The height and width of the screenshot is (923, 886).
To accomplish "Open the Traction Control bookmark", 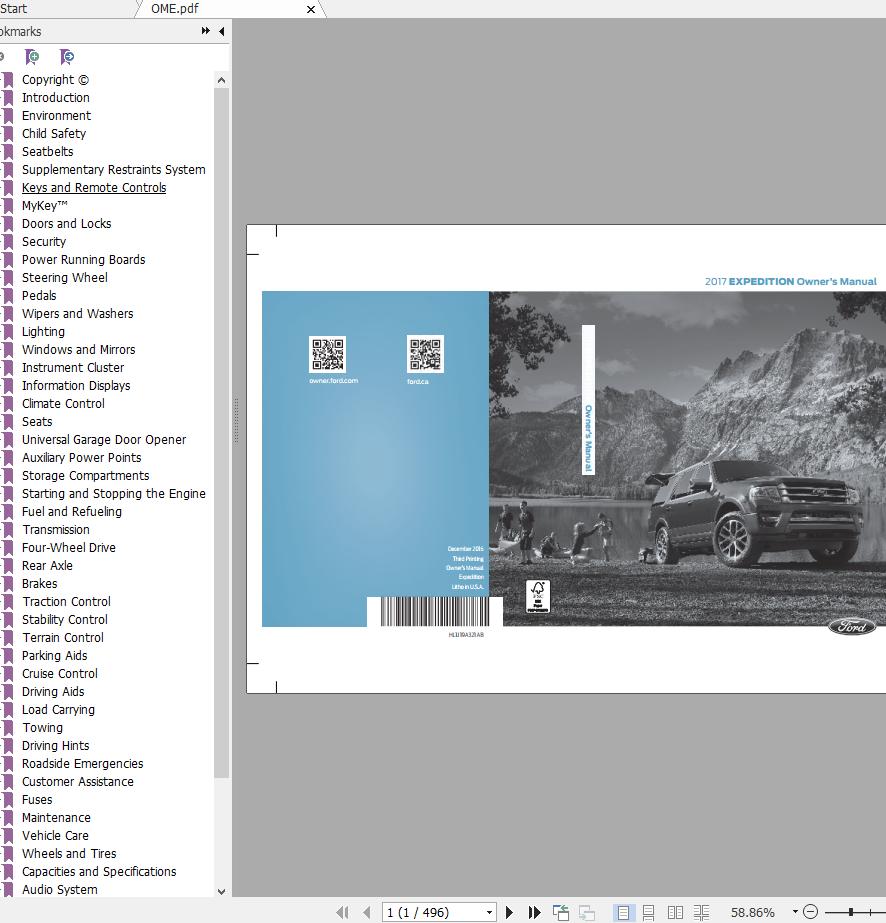I will coord(67,602).
